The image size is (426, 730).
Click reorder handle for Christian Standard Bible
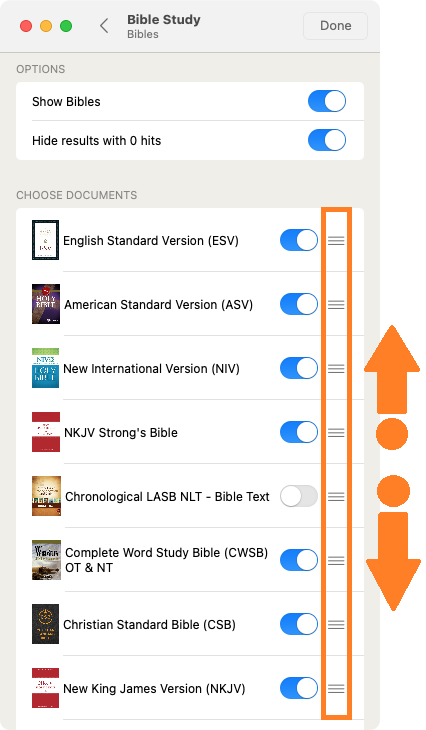(336, 624)
